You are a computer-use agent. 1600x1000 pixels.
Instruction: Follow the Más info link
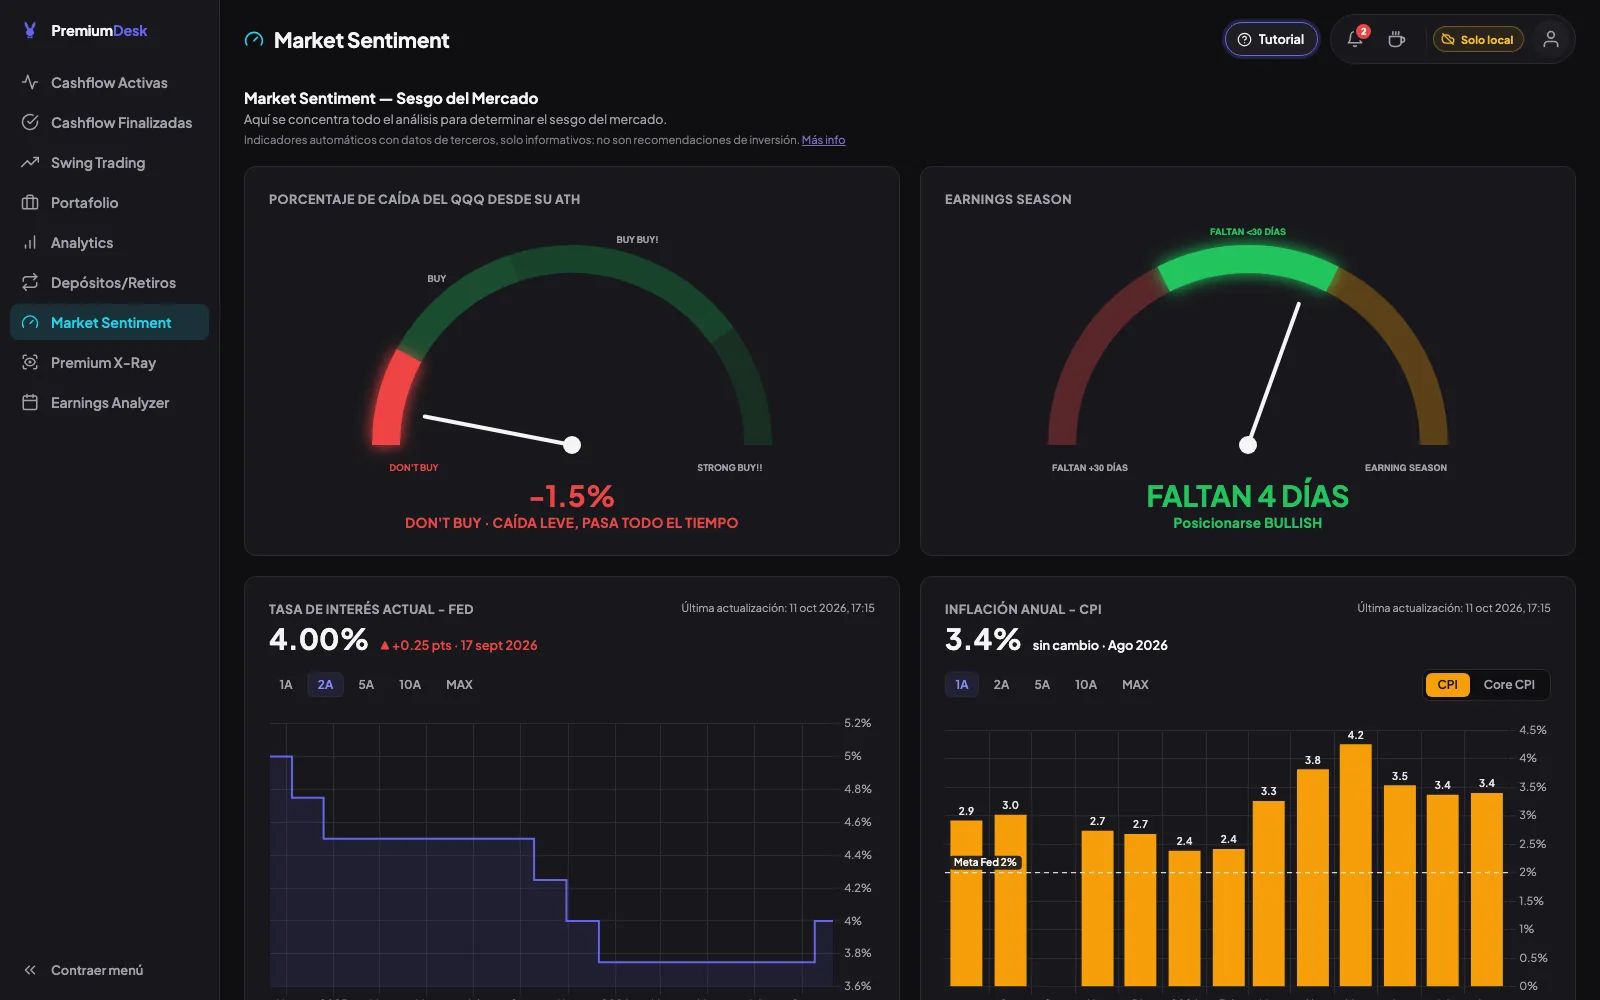tap(823, 140)
